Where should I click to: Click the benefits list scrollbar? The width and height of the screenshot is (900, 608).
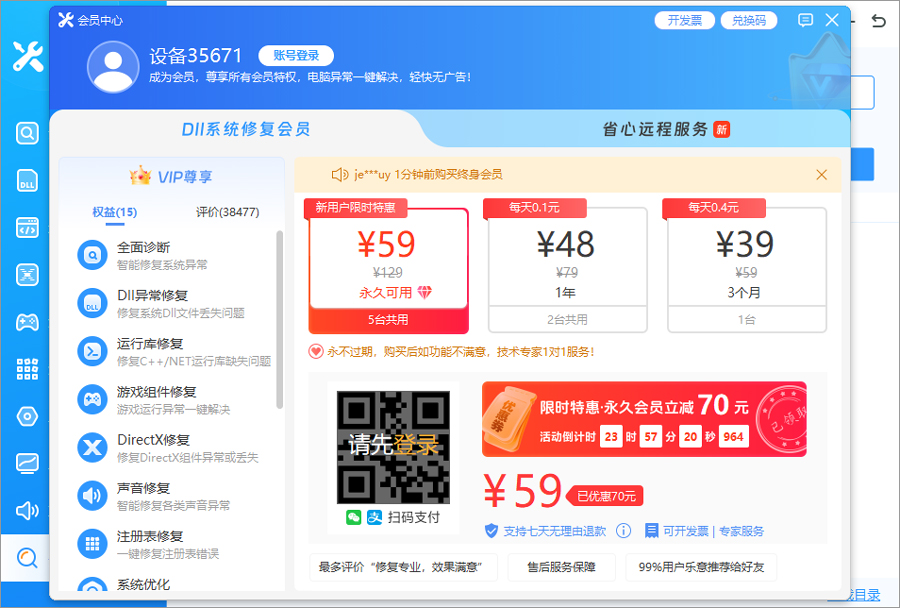pyautogui.click(x=280, y=319)
